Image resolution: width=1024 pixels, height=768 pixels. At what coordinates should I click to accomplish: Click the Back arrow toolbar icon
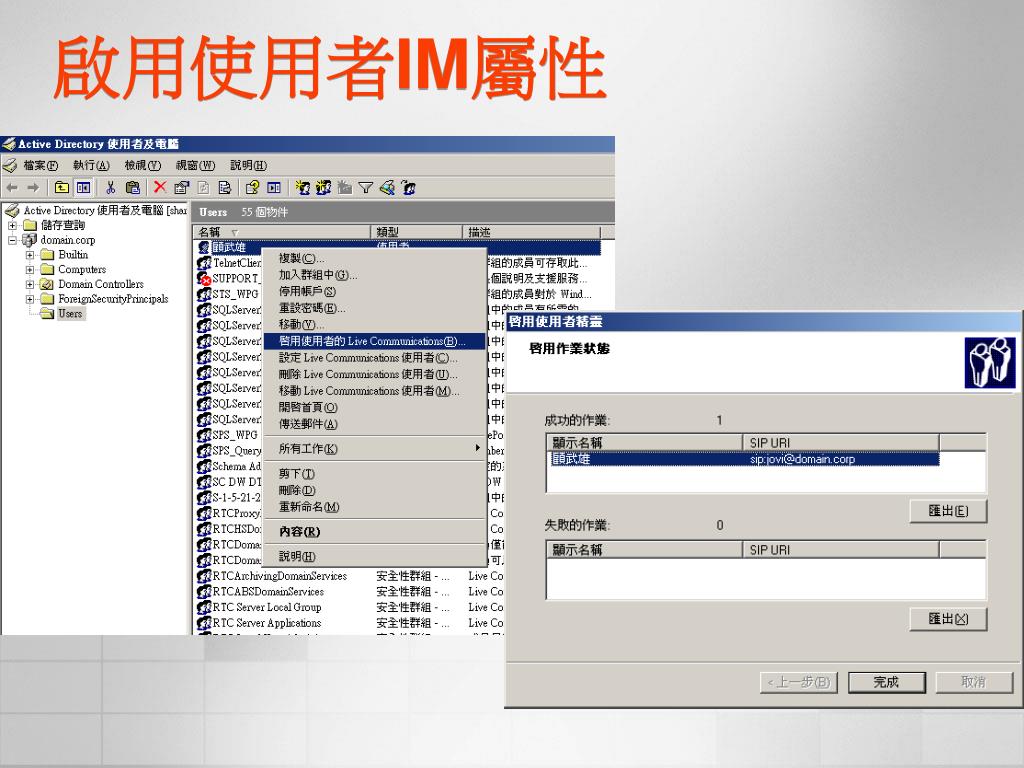click(12, 188)
